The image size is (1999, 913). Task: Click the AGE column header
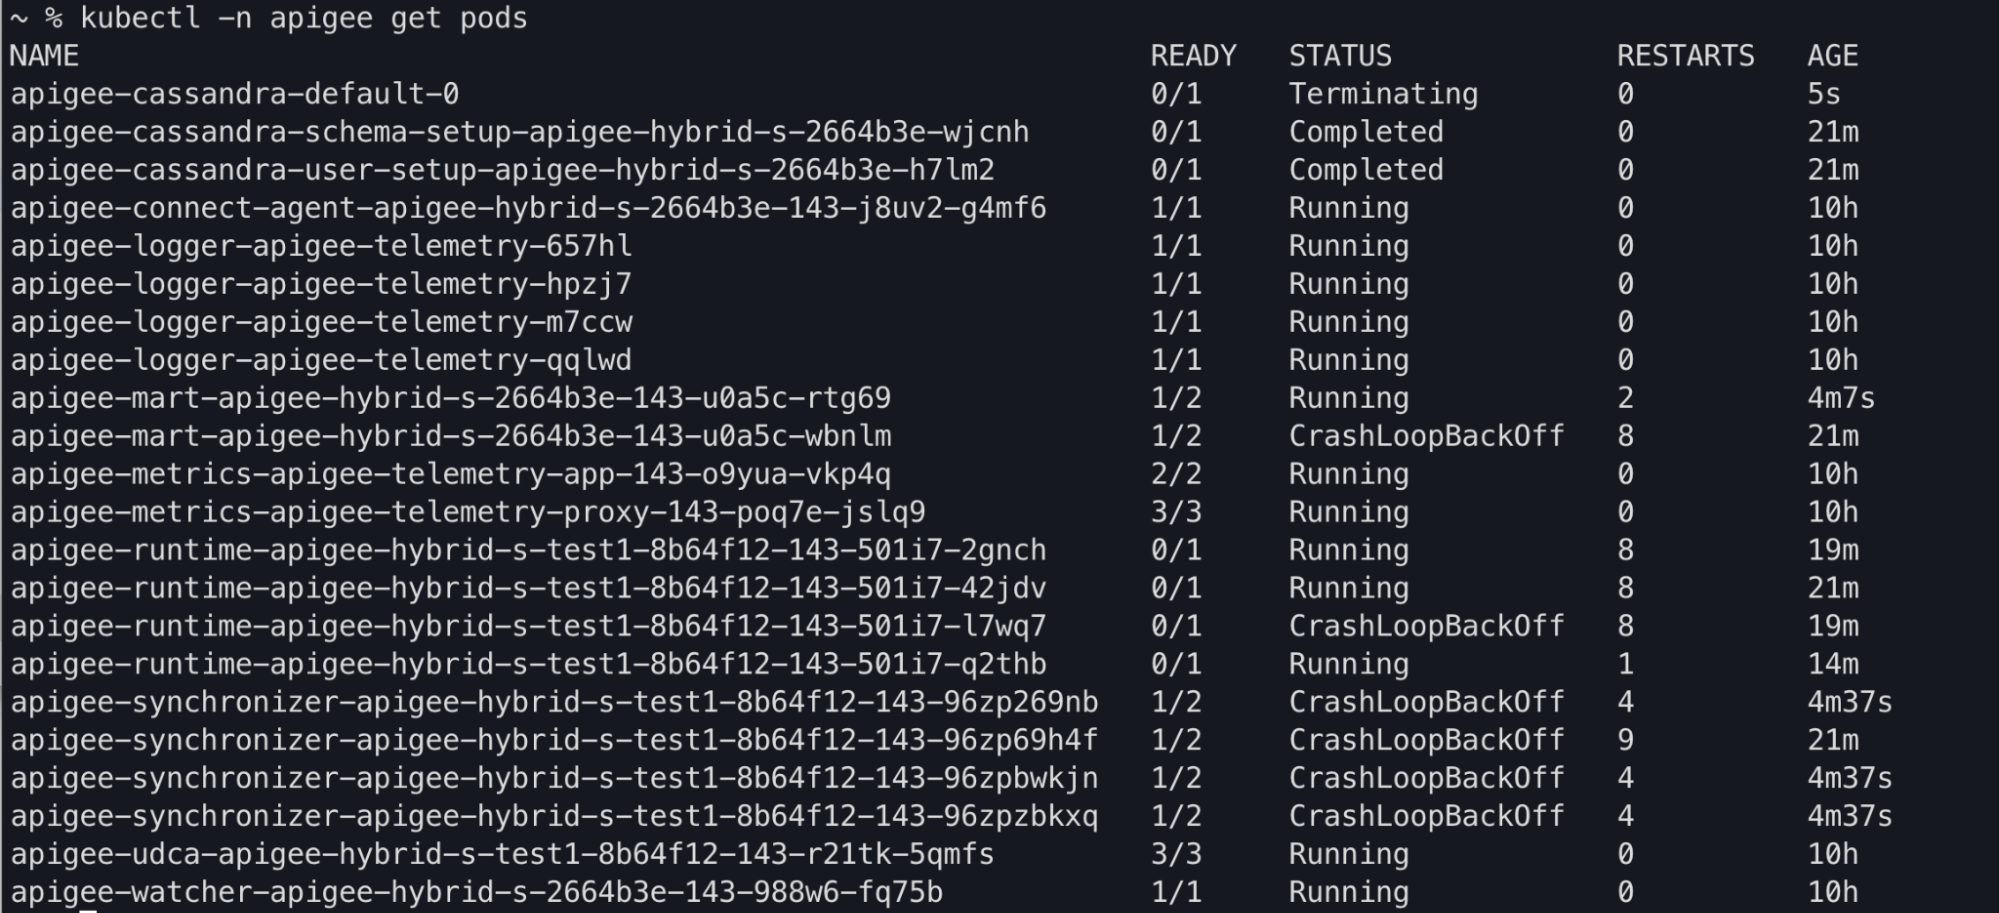tap(1832, 56)
